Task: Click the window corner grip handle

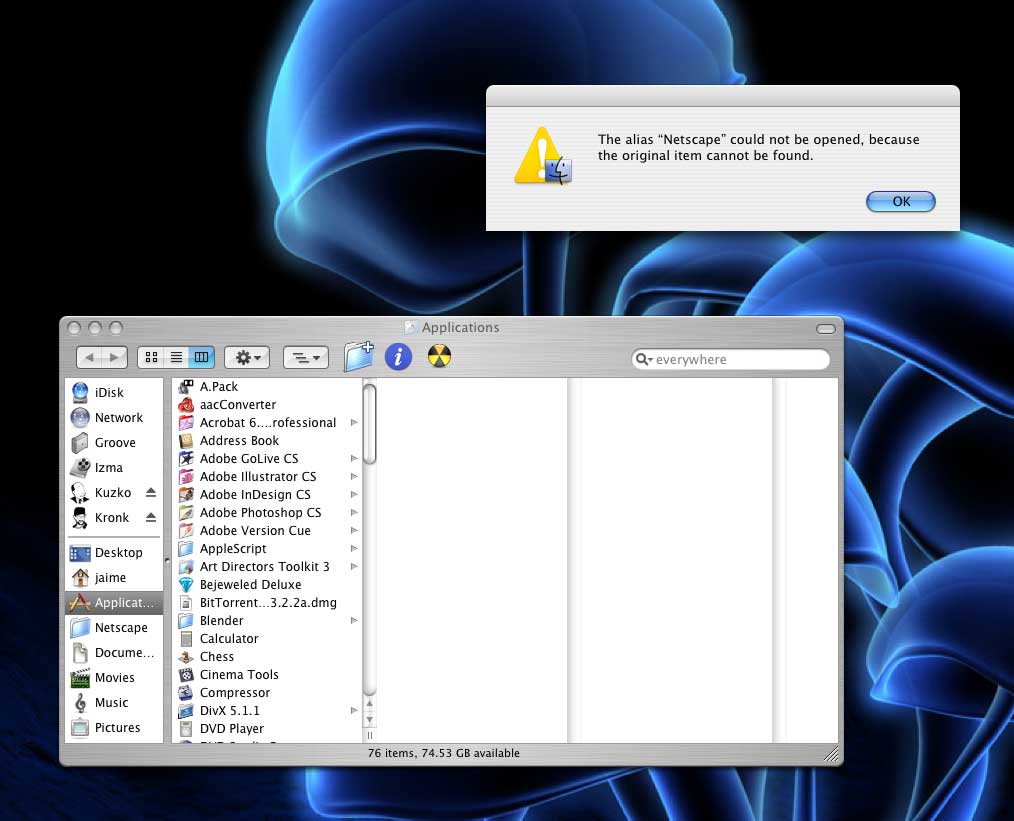Action: 832,754
